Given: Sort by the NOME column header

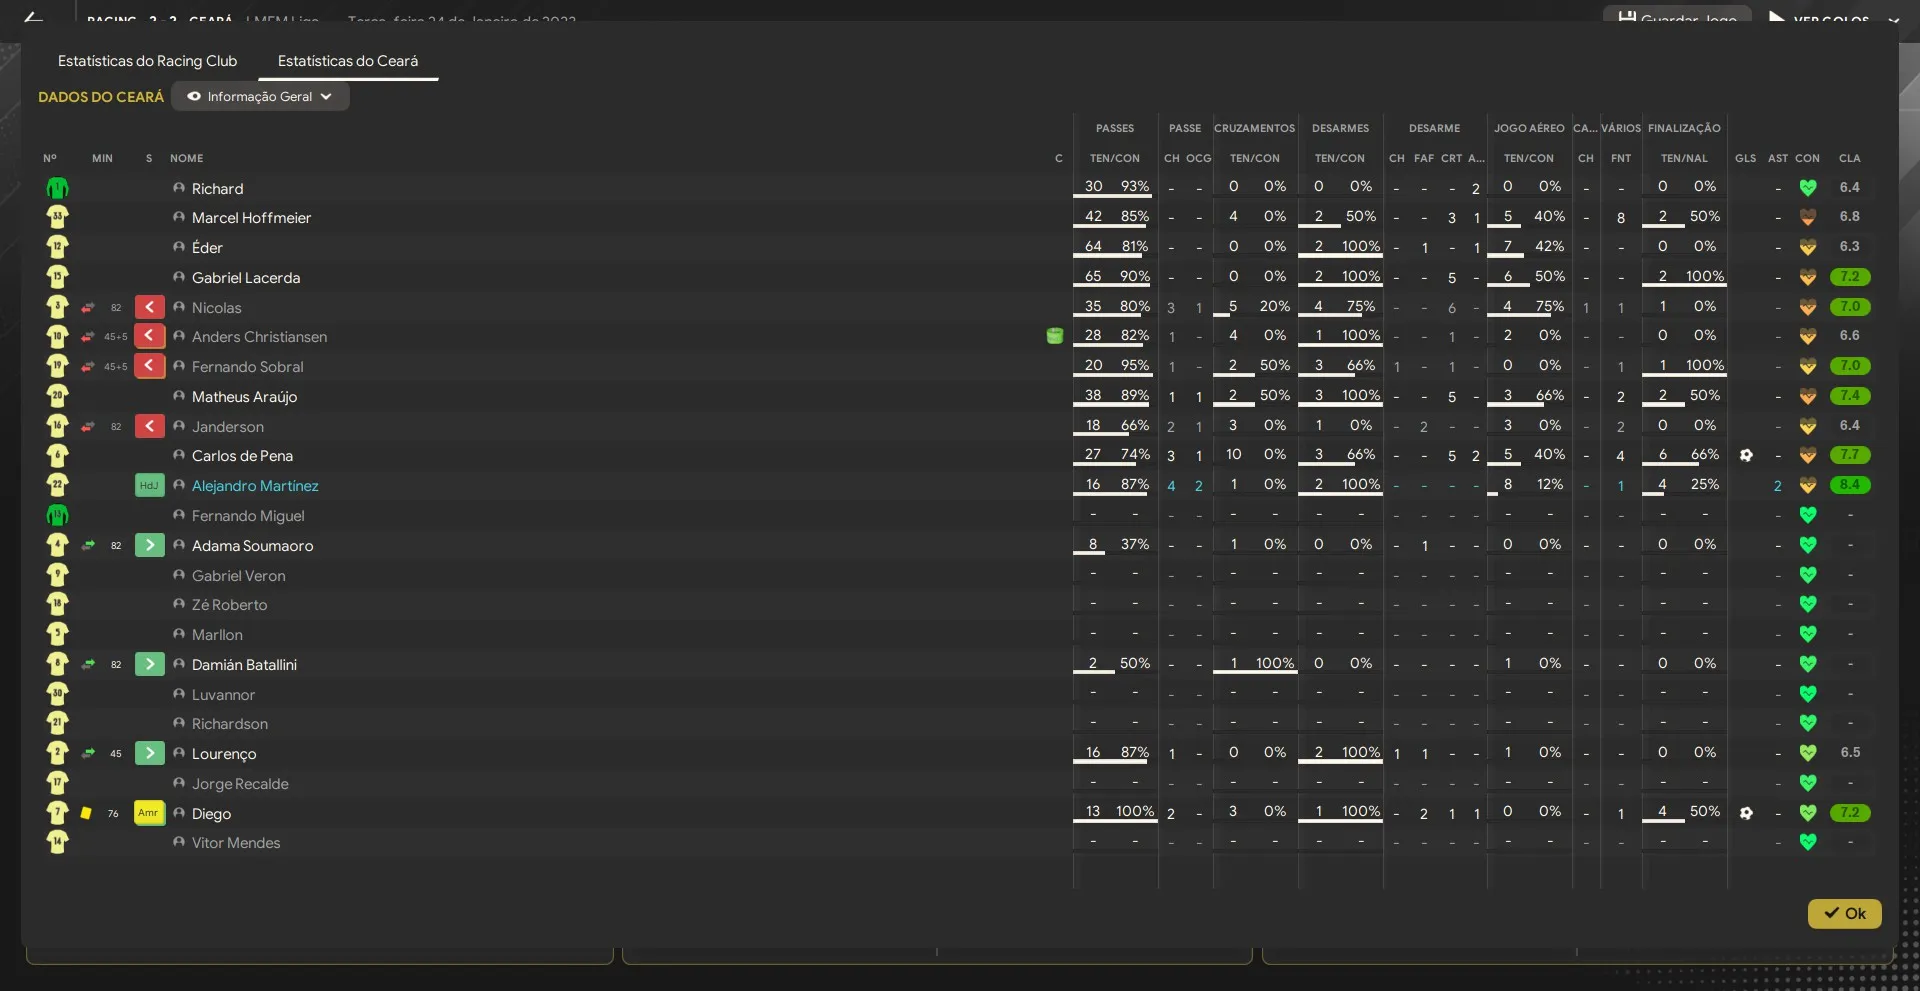Looking at the screenshot, I should pyautogui.click(x=186, y=158).
